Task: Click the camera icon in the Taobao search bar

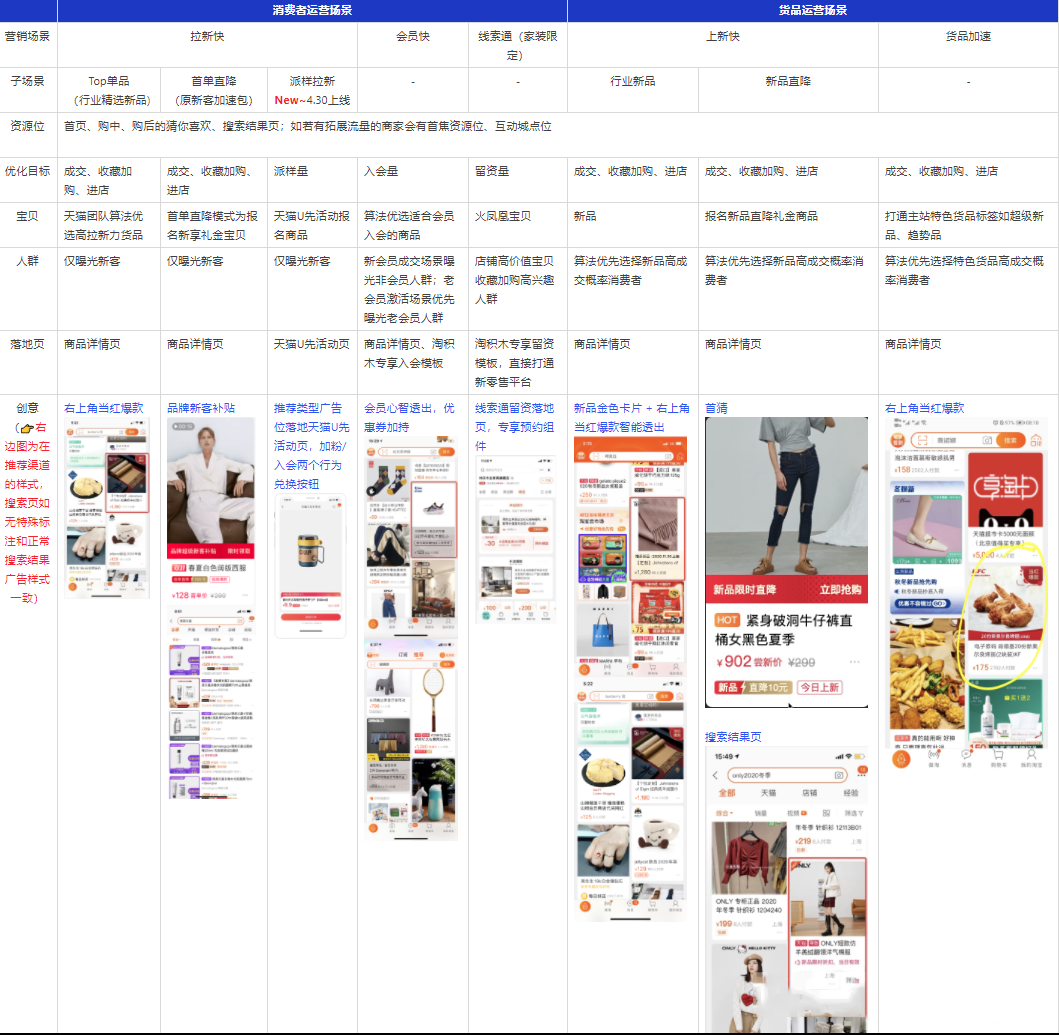Action: [987, 438]
